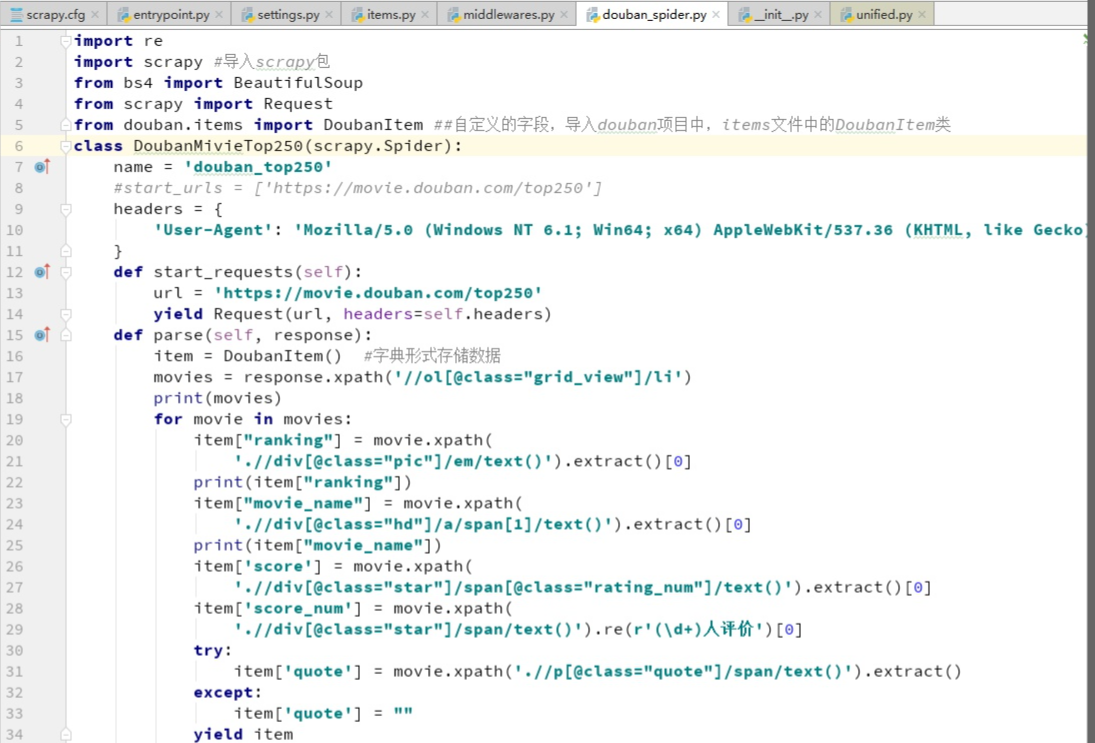Click the regex '(\d+)人评价' on line 29

[696, 629]
